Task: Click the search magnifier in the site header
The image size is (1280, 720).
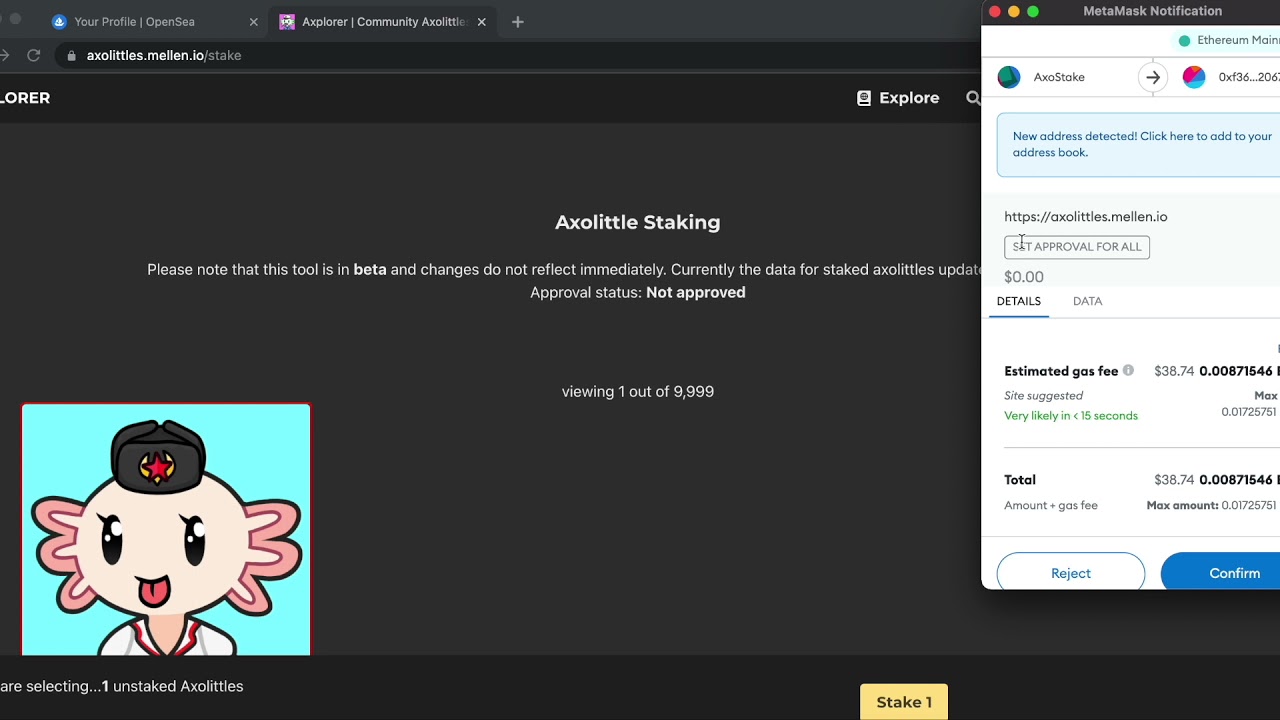Action: tap(973, 98)
